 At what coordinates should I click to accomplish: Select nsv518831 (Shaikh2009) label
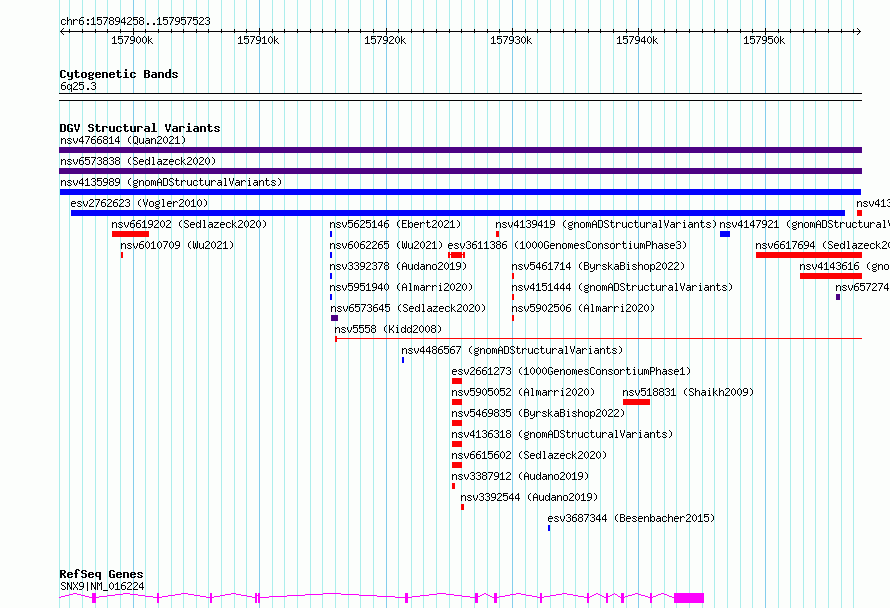(688, 392)
